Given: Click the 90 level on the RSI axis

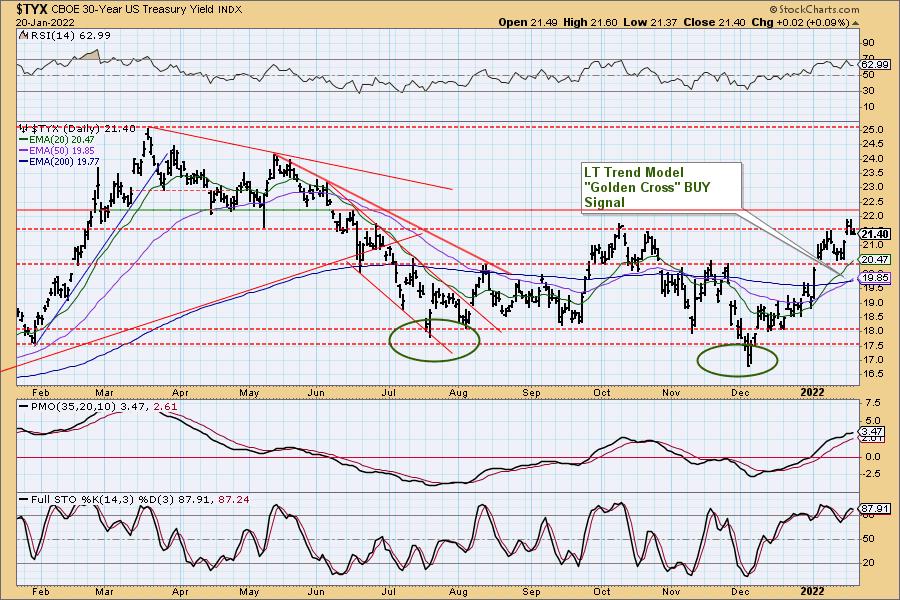Looking at the screenshot, I should point(868,43).
